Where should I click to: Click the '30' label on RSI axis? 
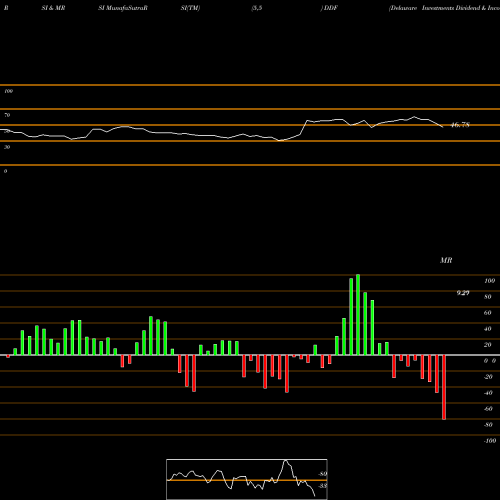[7, 147]
